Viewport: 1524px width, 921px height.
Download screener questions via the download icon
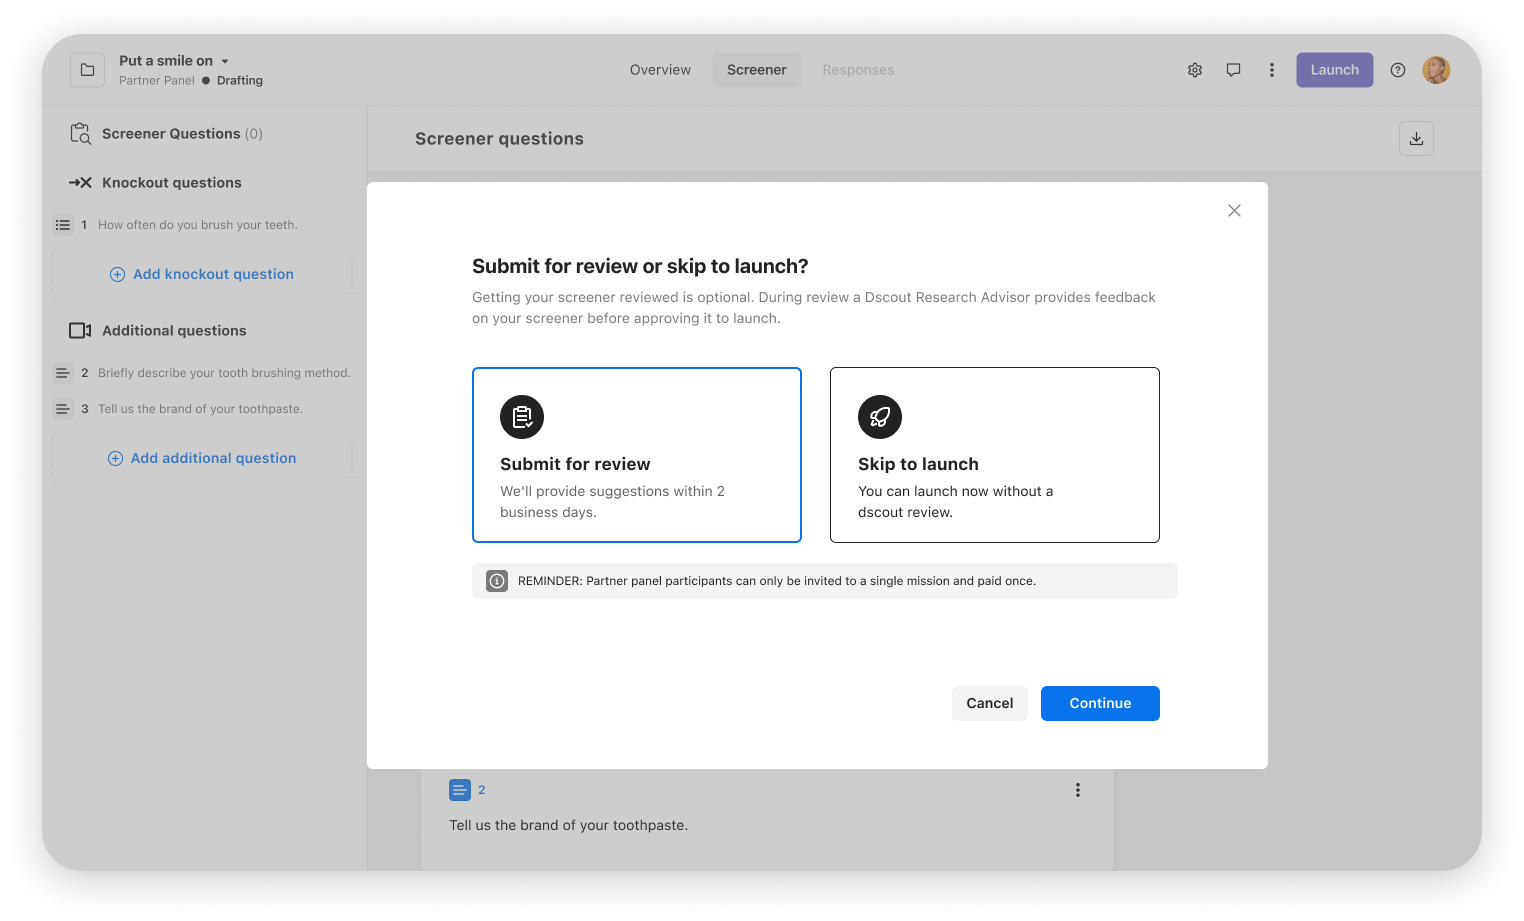1416,138
